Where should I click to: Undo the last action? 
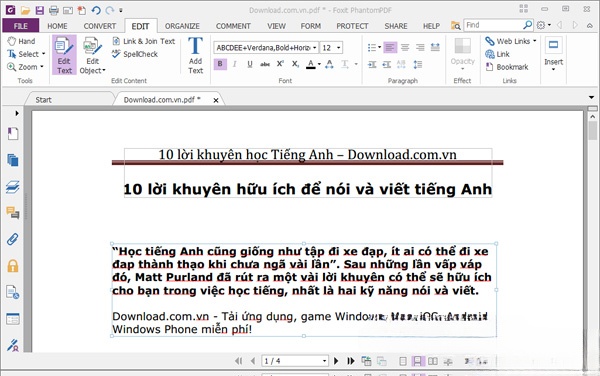(x=96, y=10)
